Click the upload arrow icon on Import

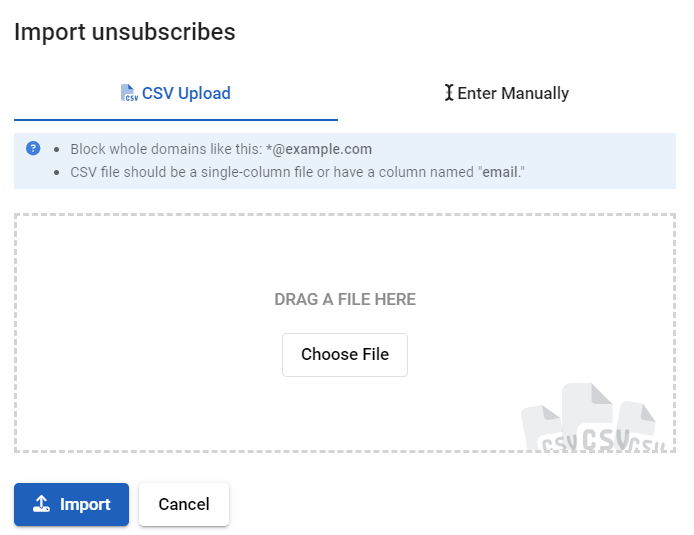pyautogui.click(x=41, y=504)
